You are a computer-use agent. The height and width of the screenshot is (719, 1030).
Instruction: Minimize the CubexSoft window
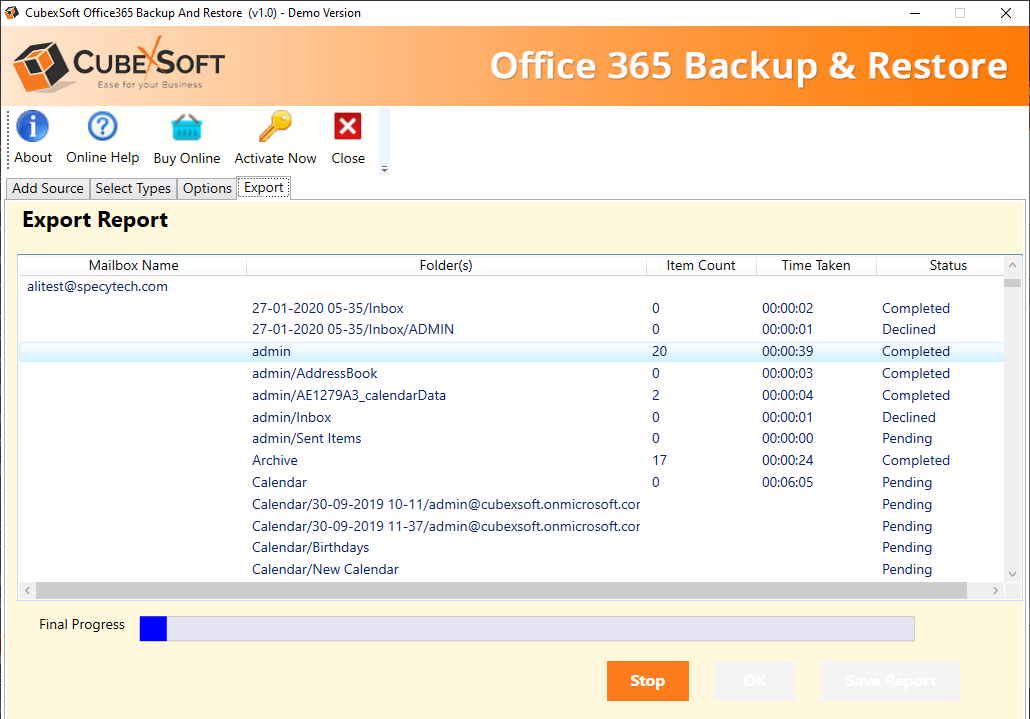point(914,13)
